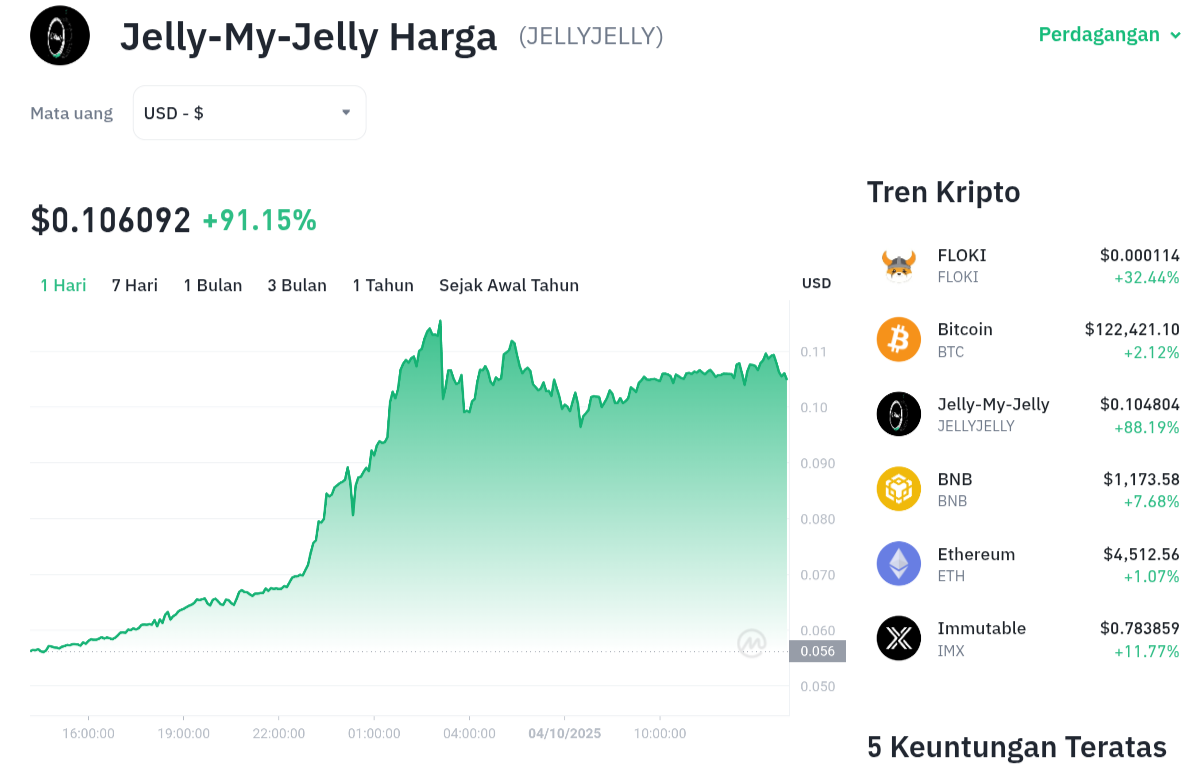1199x771 pixels.
Task: Show the 1 Bulan price chart
Action: [213, 285]
